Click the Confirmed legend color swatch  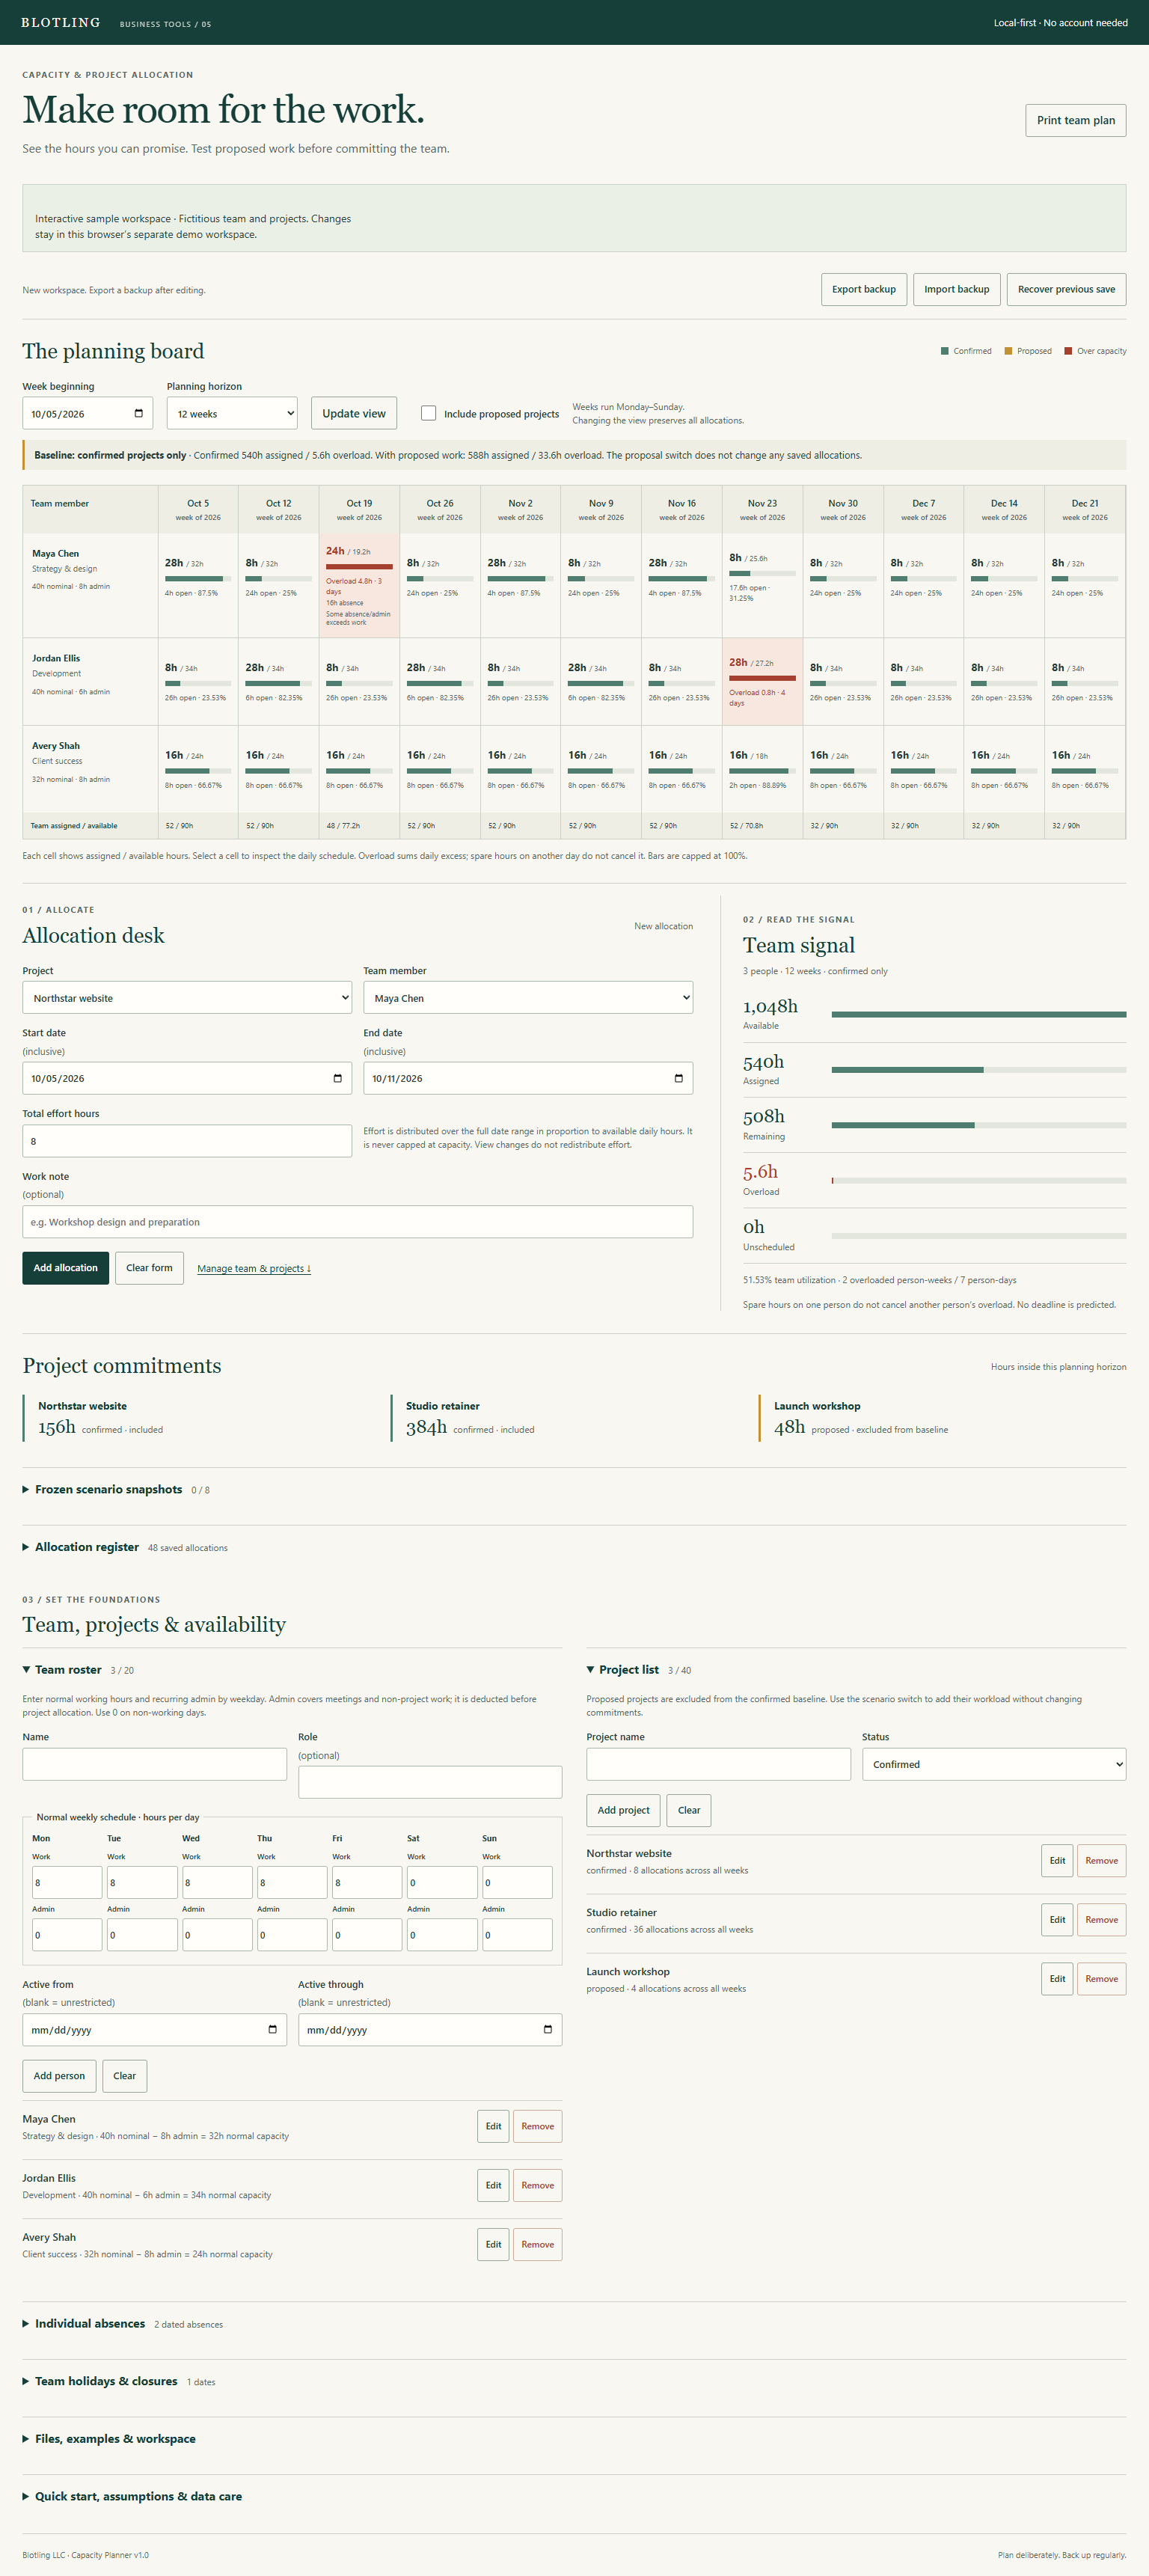944,351
